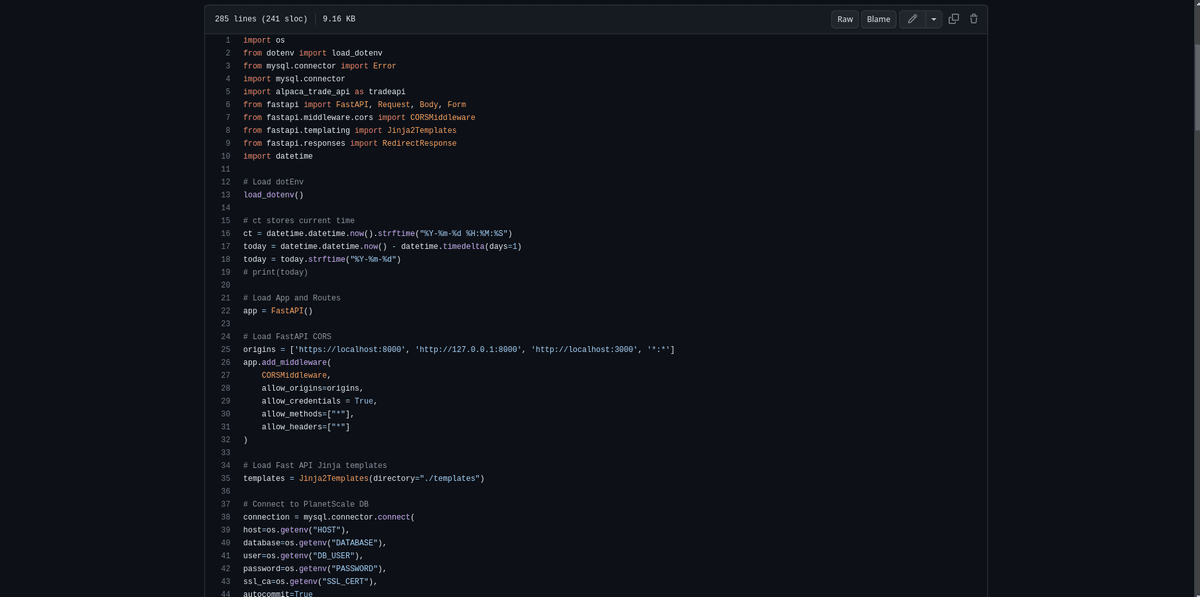Click 'import datetime' on line 10
The image size is (1200, 597).
pos(278,156)
